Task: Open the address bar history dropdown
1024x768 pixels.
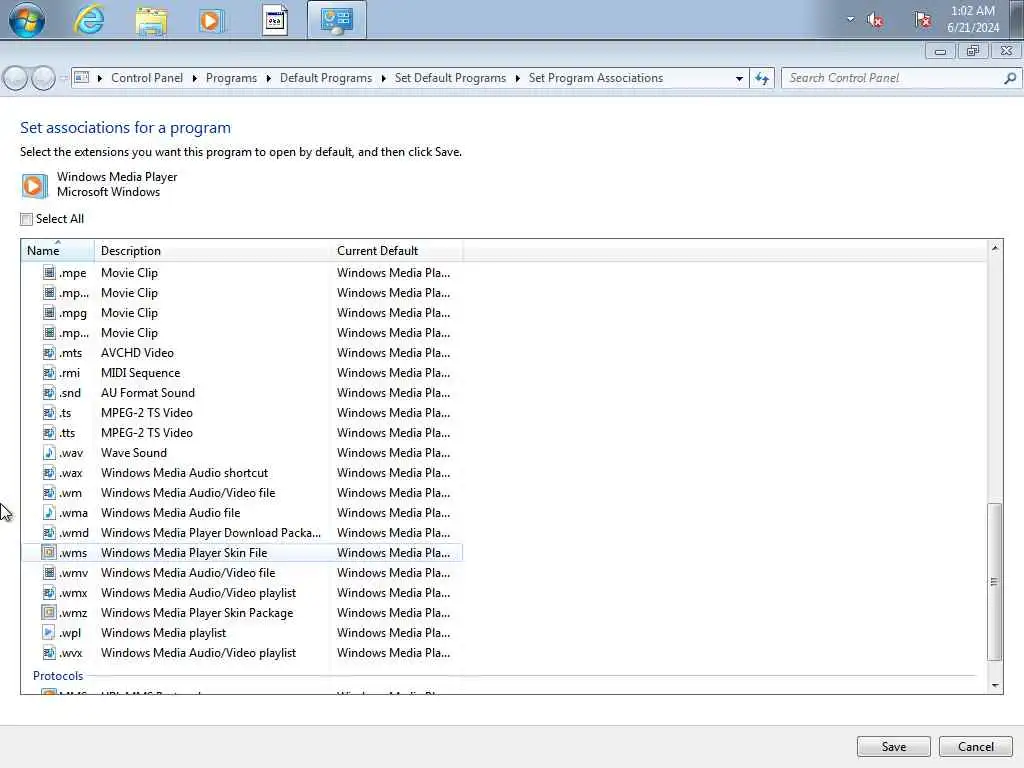Action: pyautogui.click(x=739, y=78)
